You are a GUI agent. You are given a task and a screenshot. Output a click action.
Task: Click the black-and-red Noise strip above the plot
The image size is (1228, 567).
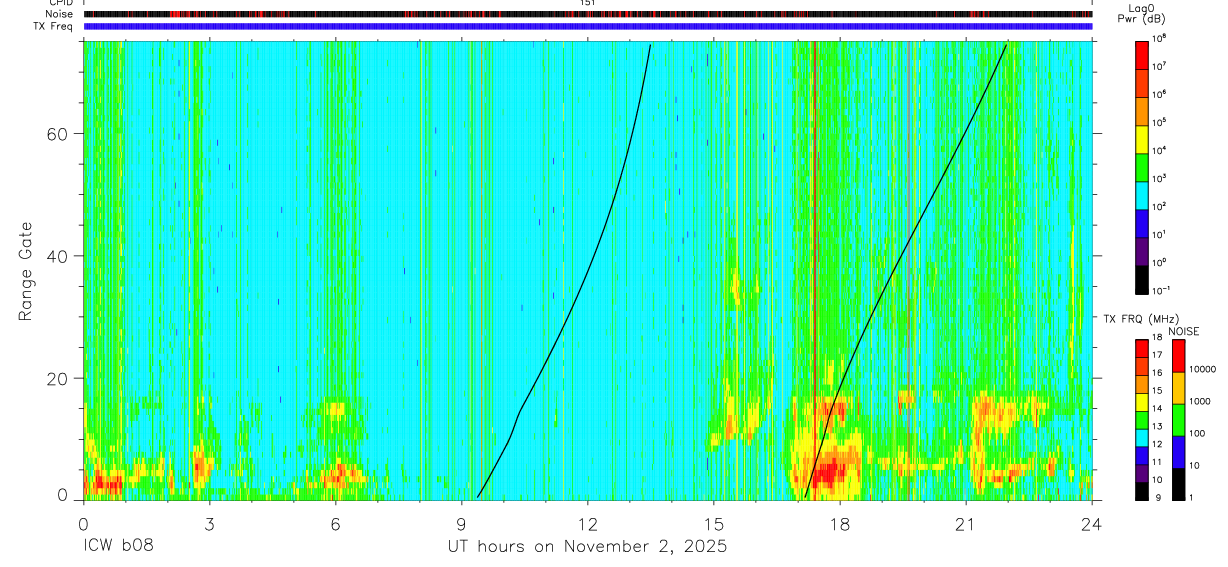tap(588, 14)
